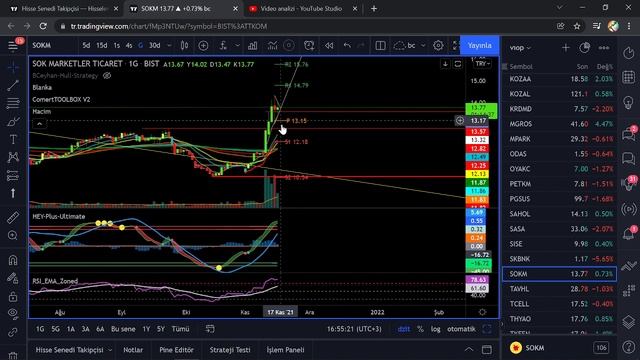This screenshot has height=360, width=640.
Task: Open the TradingView hamburger menu
Action: tap(13, 46)
